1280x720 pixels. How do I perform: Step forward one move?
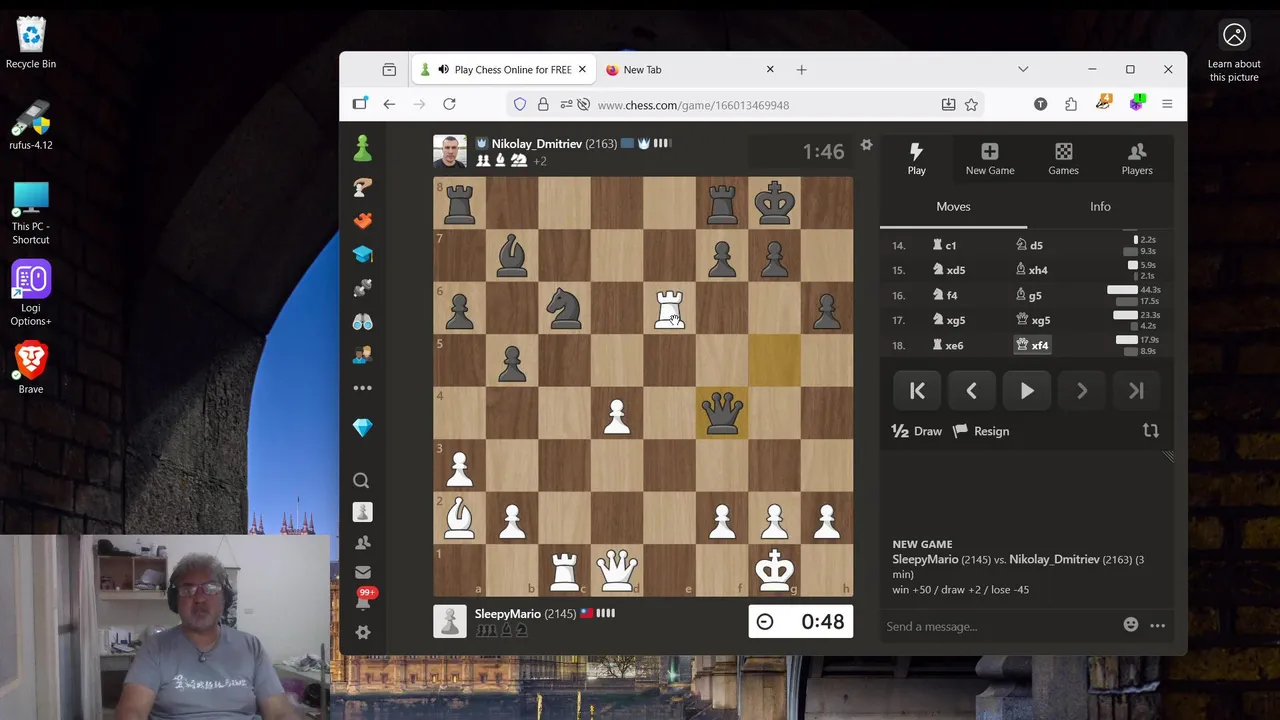1081,391
